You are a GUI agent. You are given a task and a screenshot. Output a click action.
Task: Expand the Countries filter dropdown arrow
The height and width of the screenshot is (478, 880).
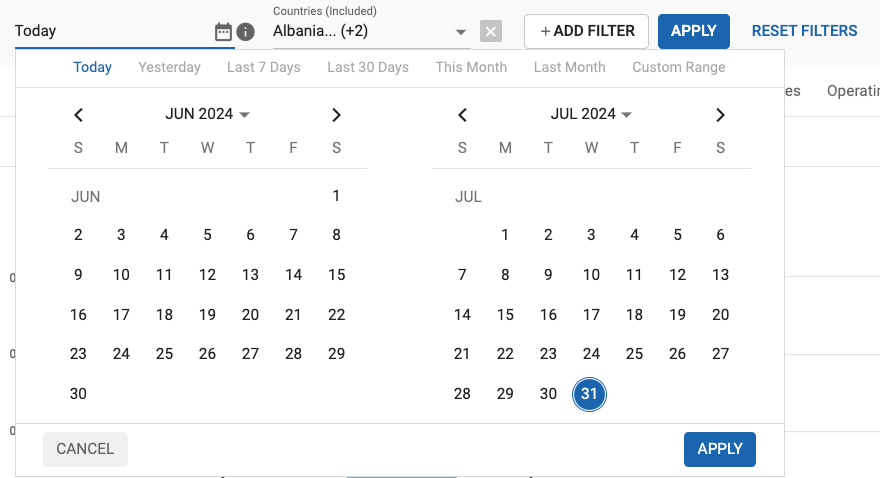tap(461, 32)
